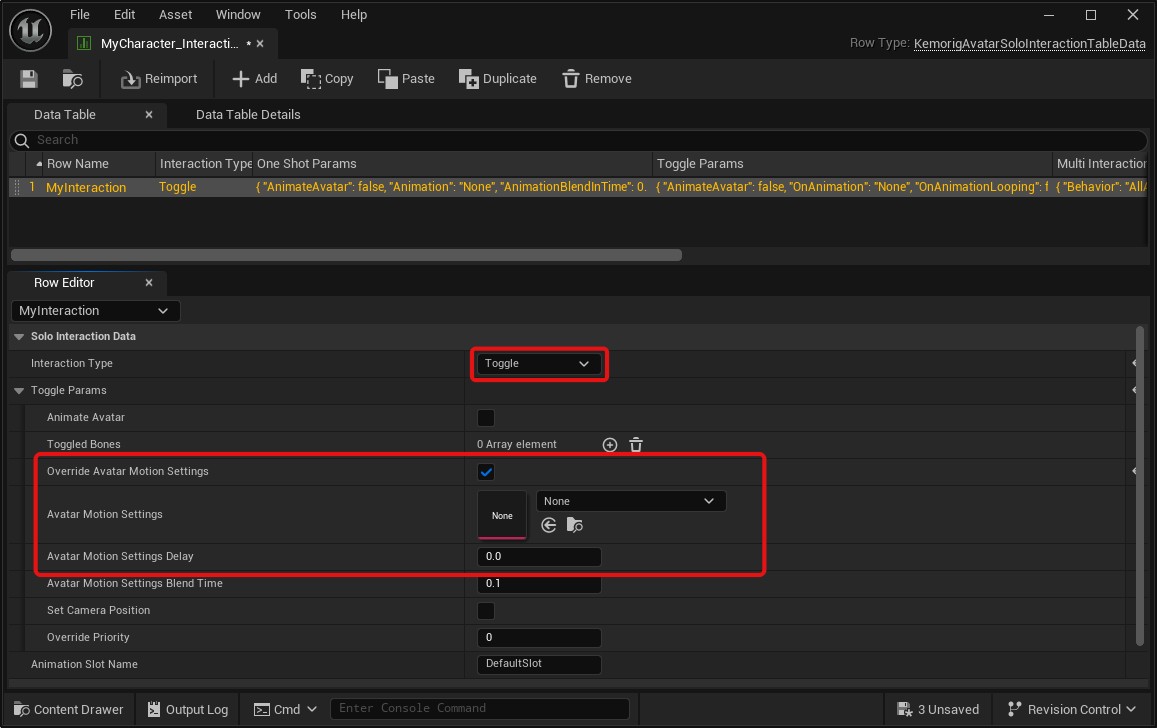The height and width of the screenshot is (728, 1157).
Task: Click the Reimport toolbar button
Action: coord(159,79)
